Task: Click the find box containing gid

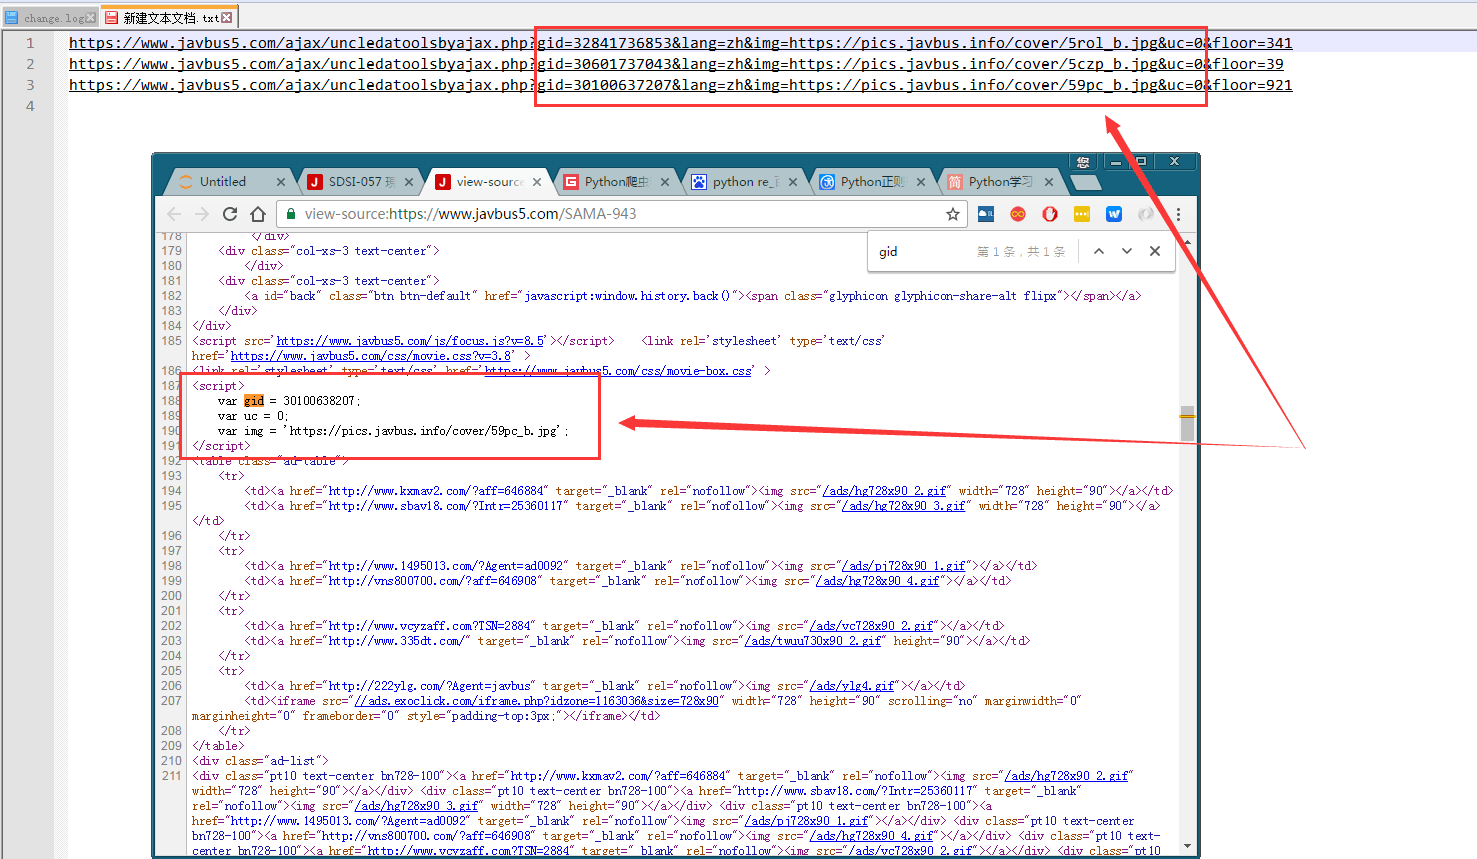Action: tap(922, 251)
